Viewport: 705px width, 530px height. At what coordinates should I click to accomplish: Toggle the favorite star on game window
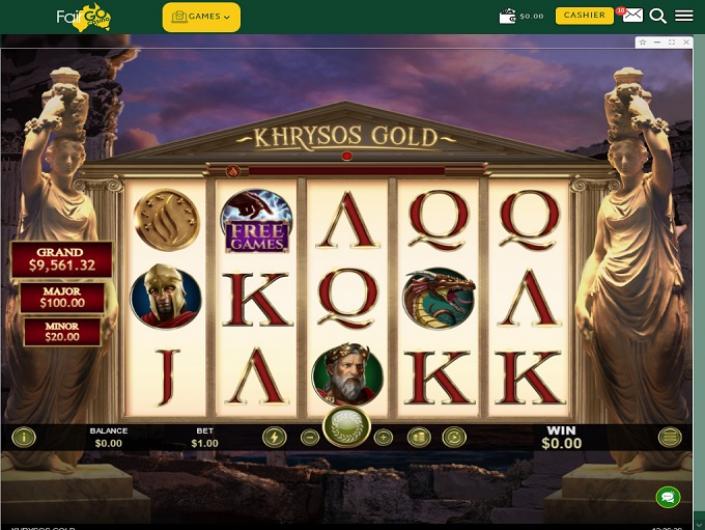643,42
